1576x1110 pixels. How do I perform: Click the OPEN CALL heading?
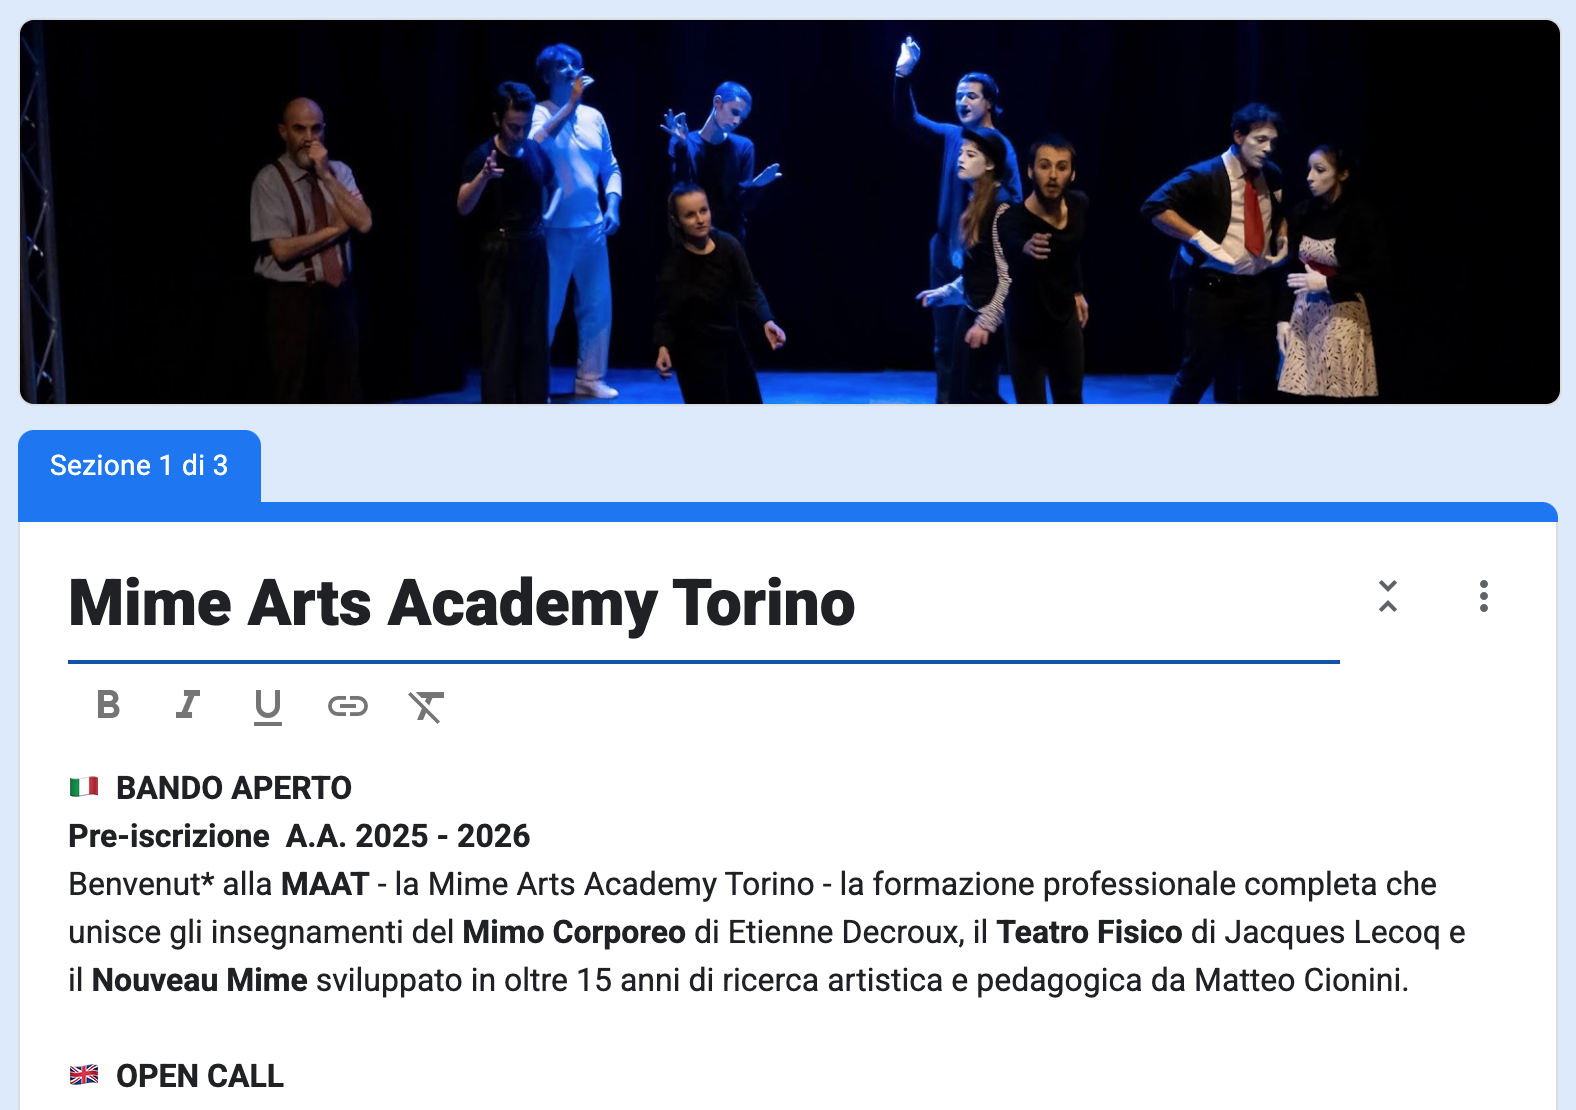point(200,1076)
